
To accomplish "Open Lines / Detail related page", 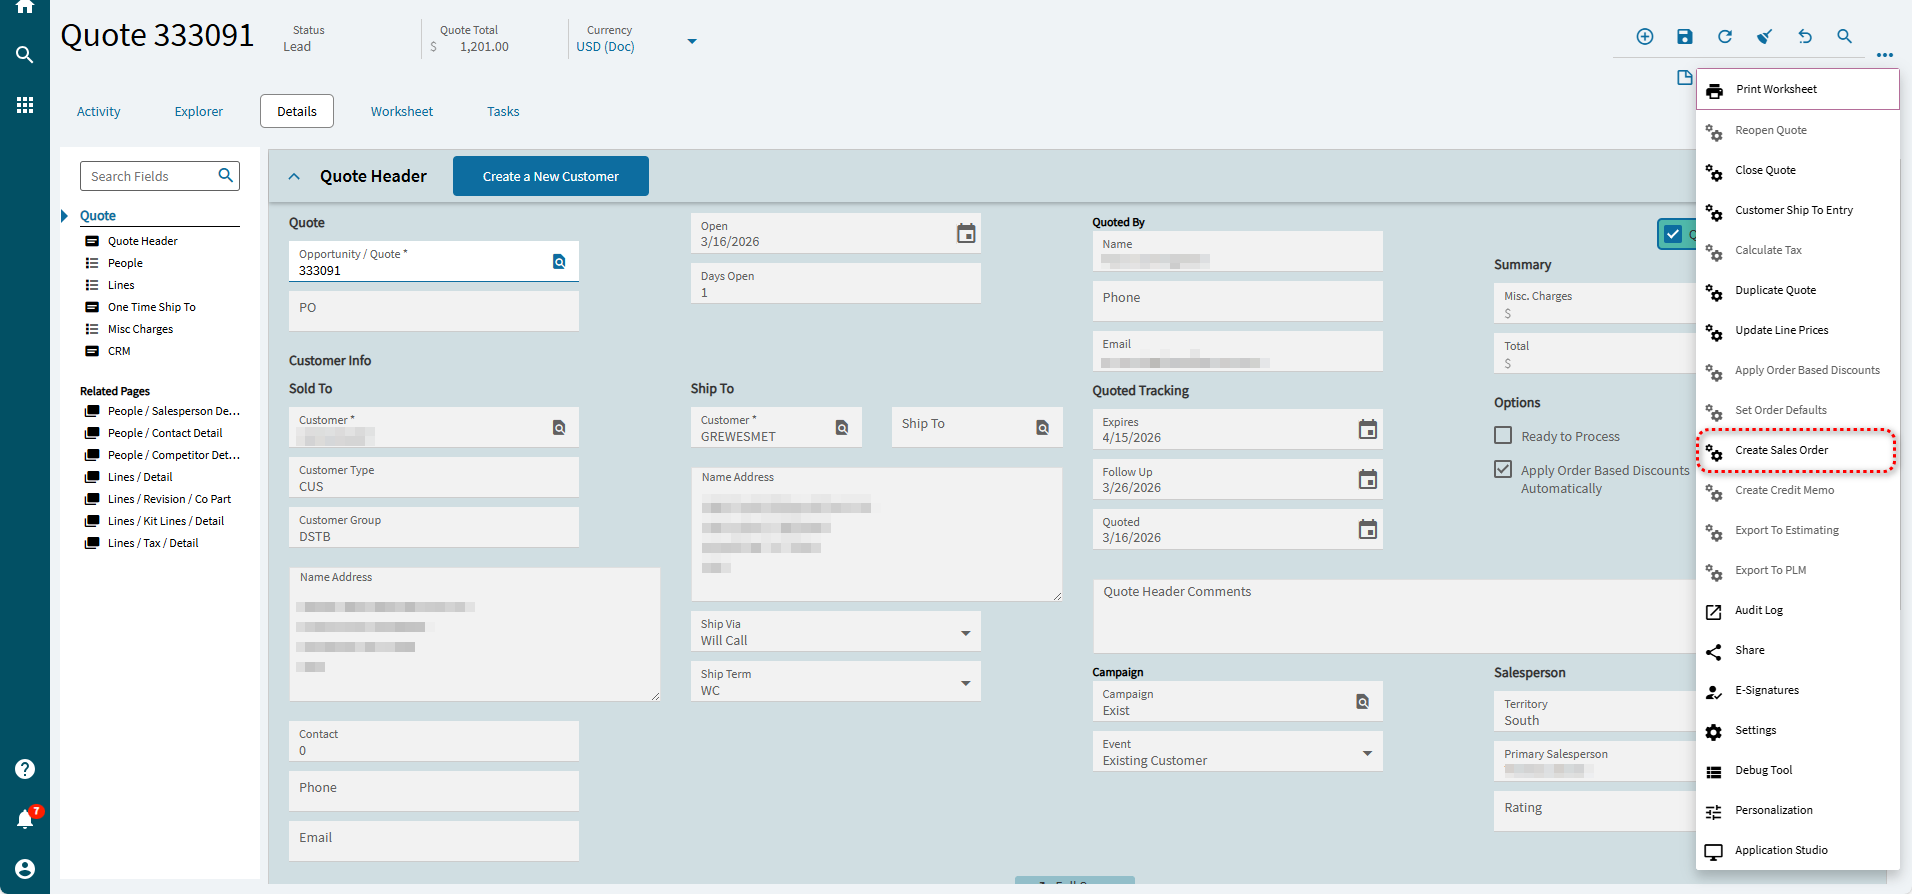I will (x=140, y=477).
